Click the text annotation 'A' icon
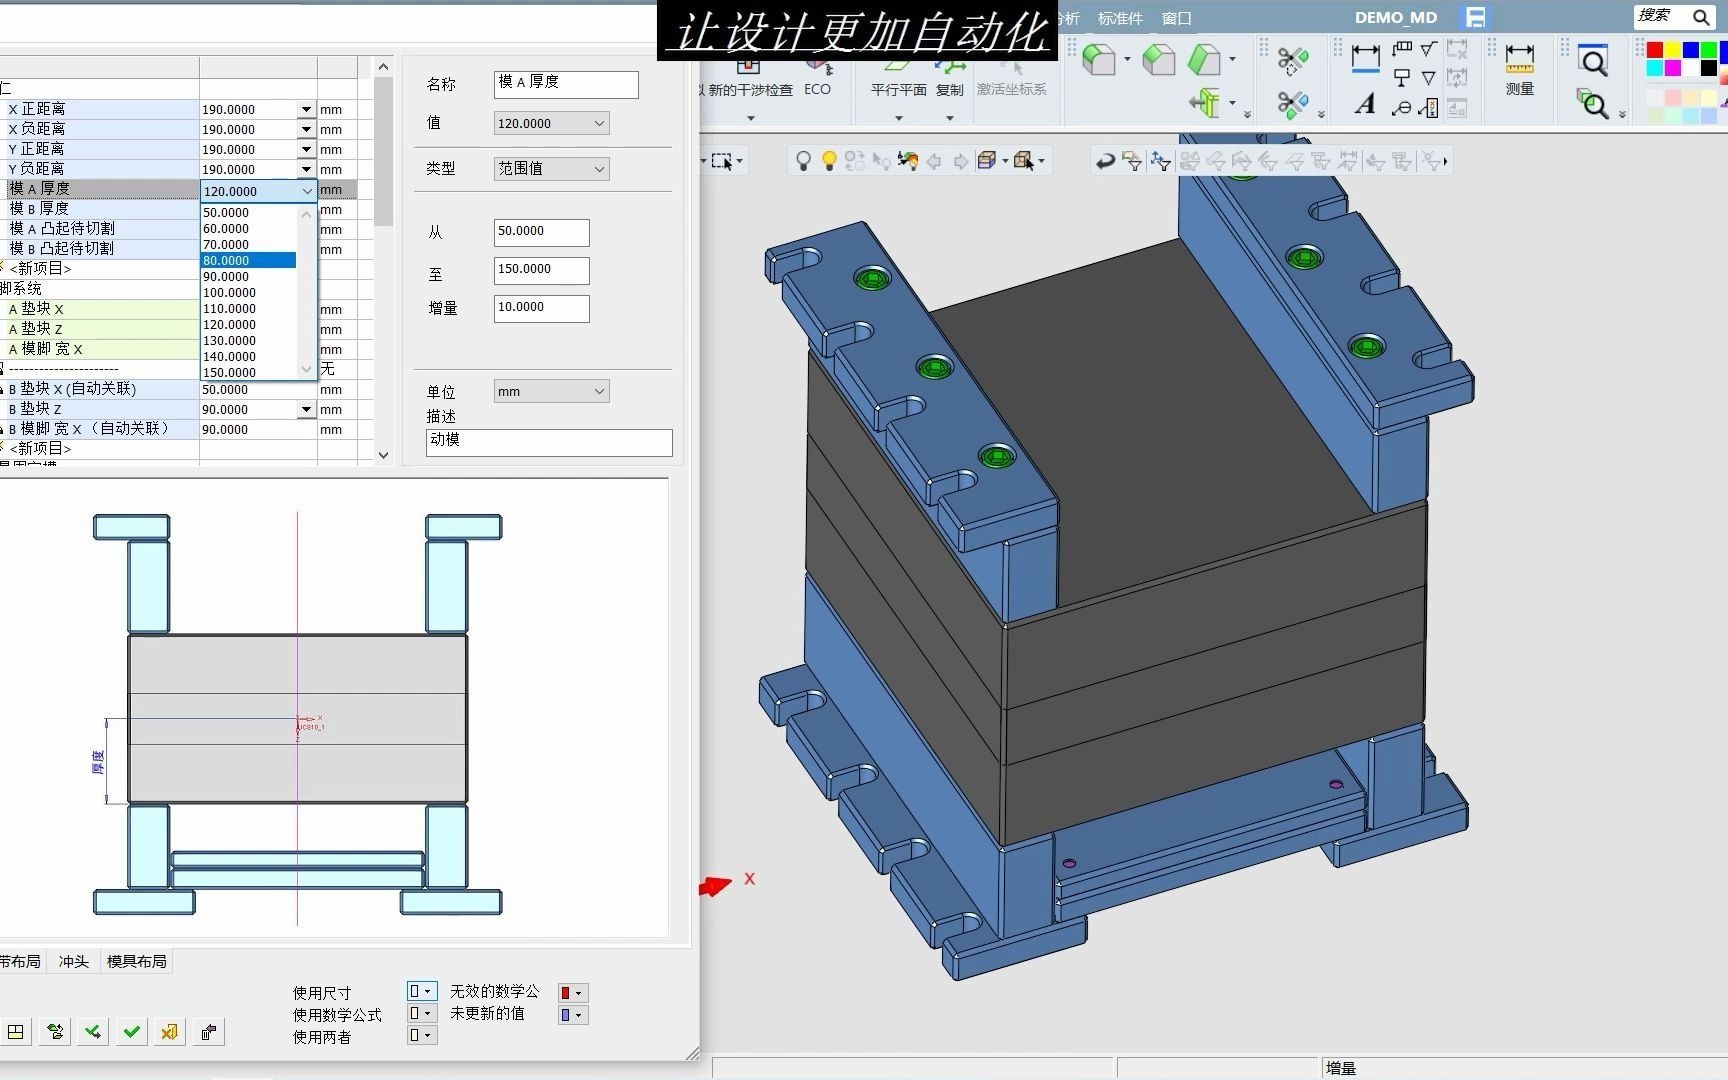 (x=1365, y=104)
